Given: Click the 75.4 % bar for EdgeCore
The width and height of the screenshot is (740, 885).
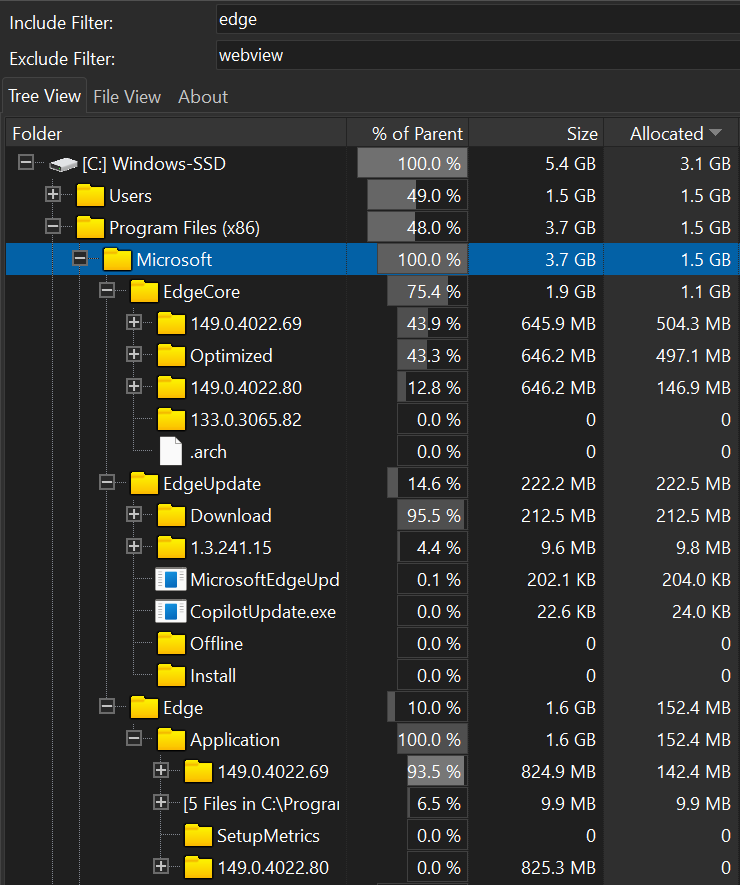Looking at the screenshot, I should [427, 292].
